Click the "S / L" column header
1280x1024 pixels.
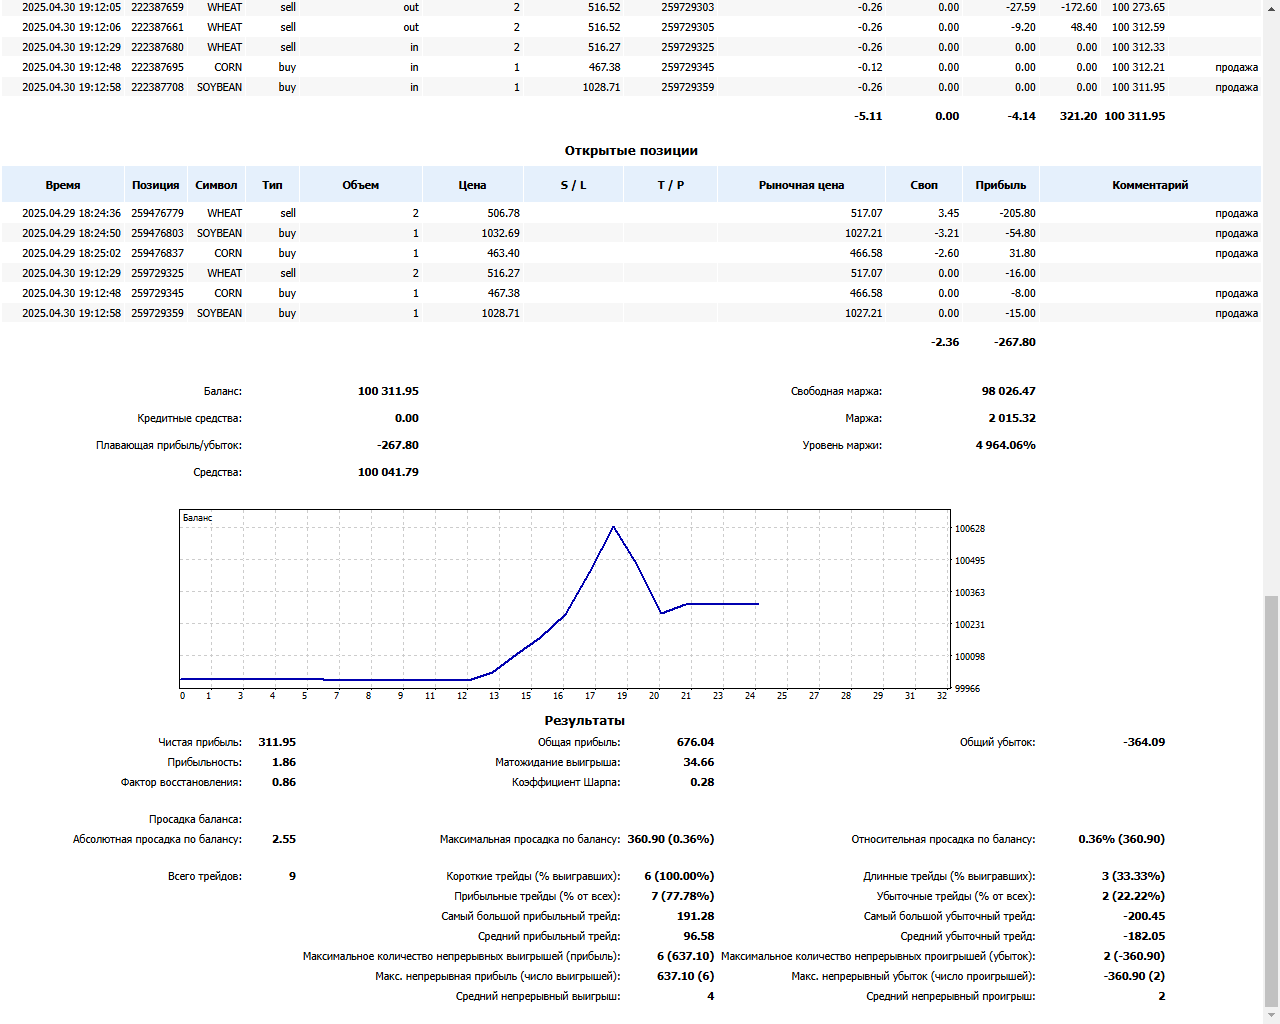tap(573, 185)
